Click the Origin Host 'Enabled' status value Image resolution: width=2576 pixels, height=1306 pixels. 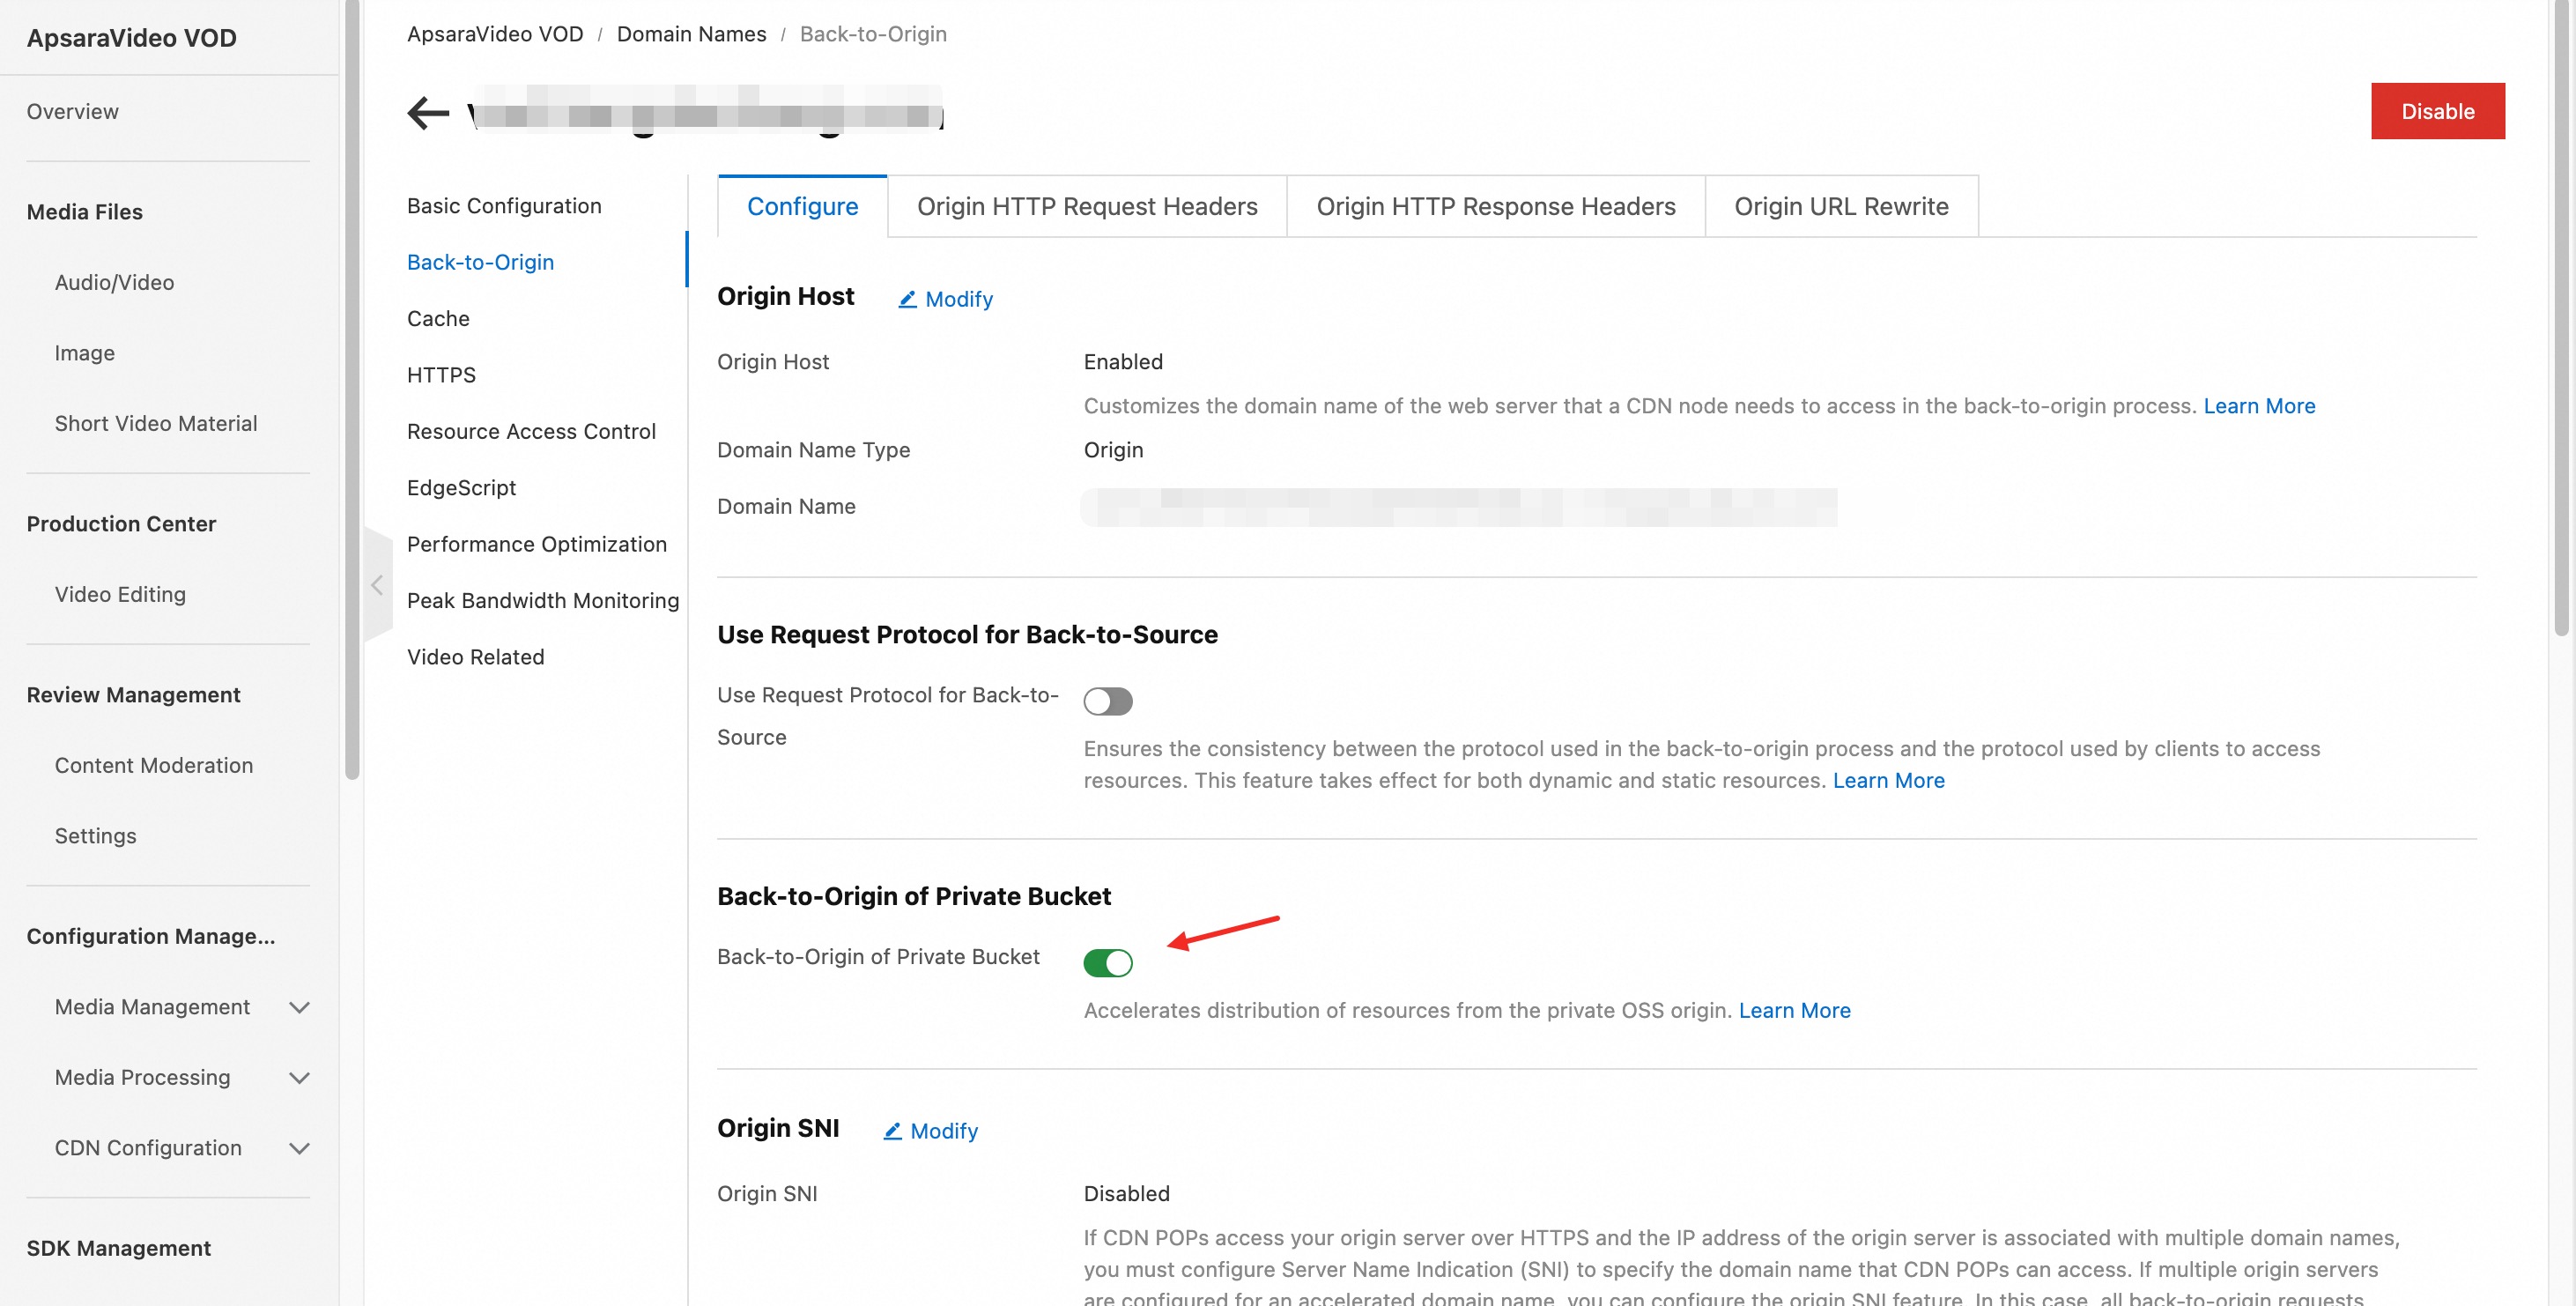(1122, 362)
